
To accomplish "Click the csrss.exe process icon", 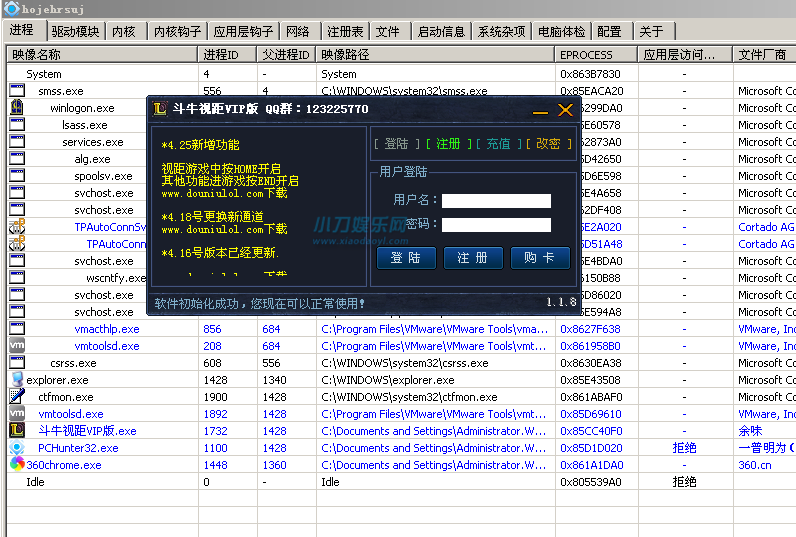I will (x=17, y=362).
